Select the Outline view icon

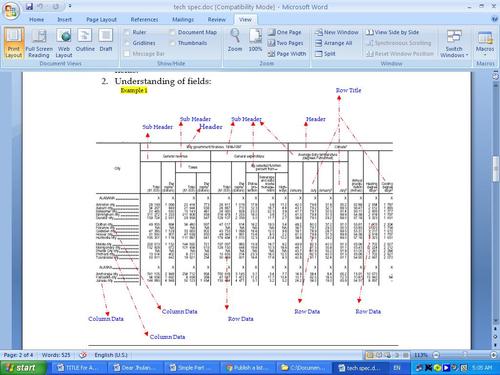point(85,40)
